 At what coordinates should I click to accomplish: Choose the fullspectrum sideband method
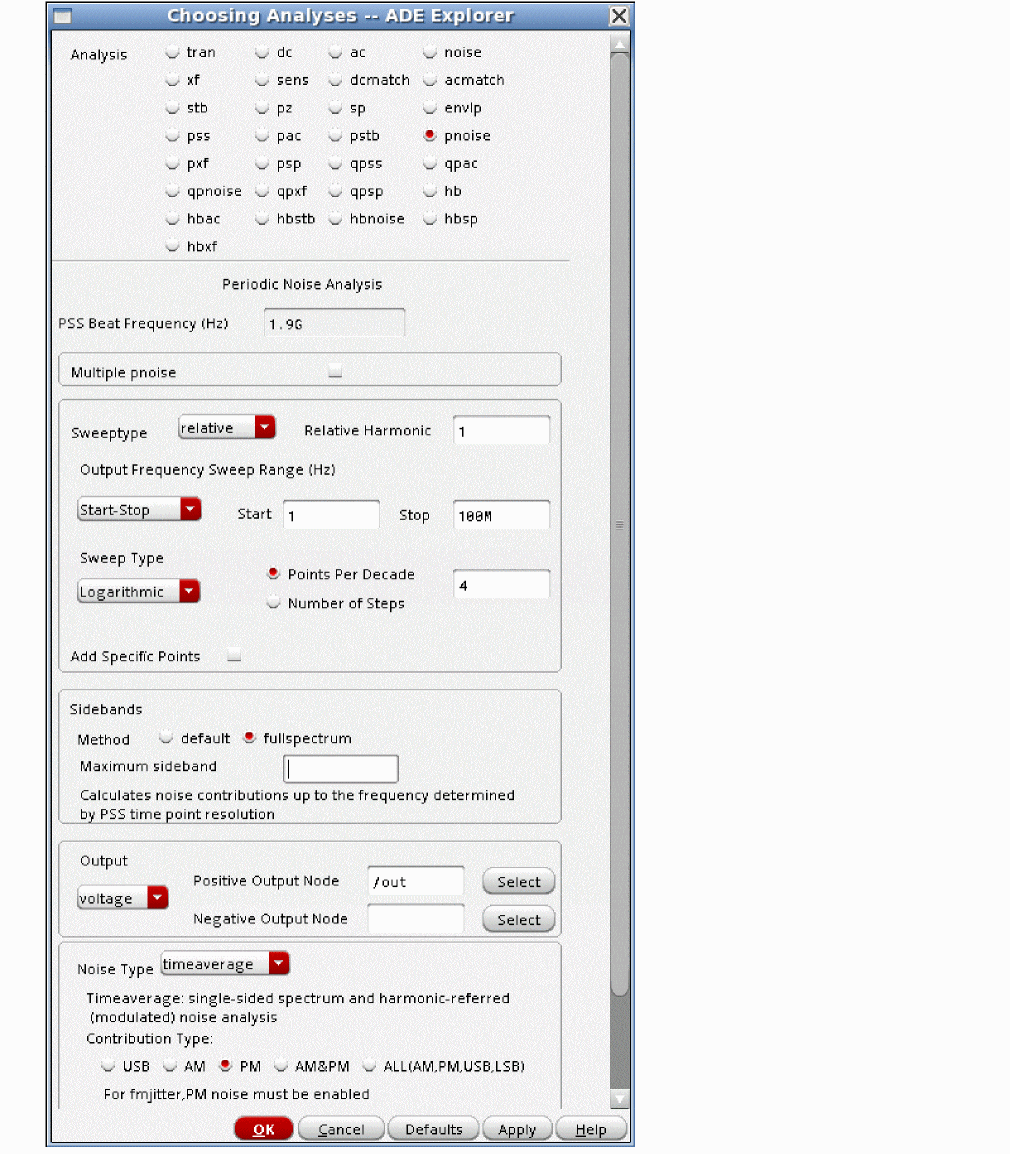click(250, 737)
